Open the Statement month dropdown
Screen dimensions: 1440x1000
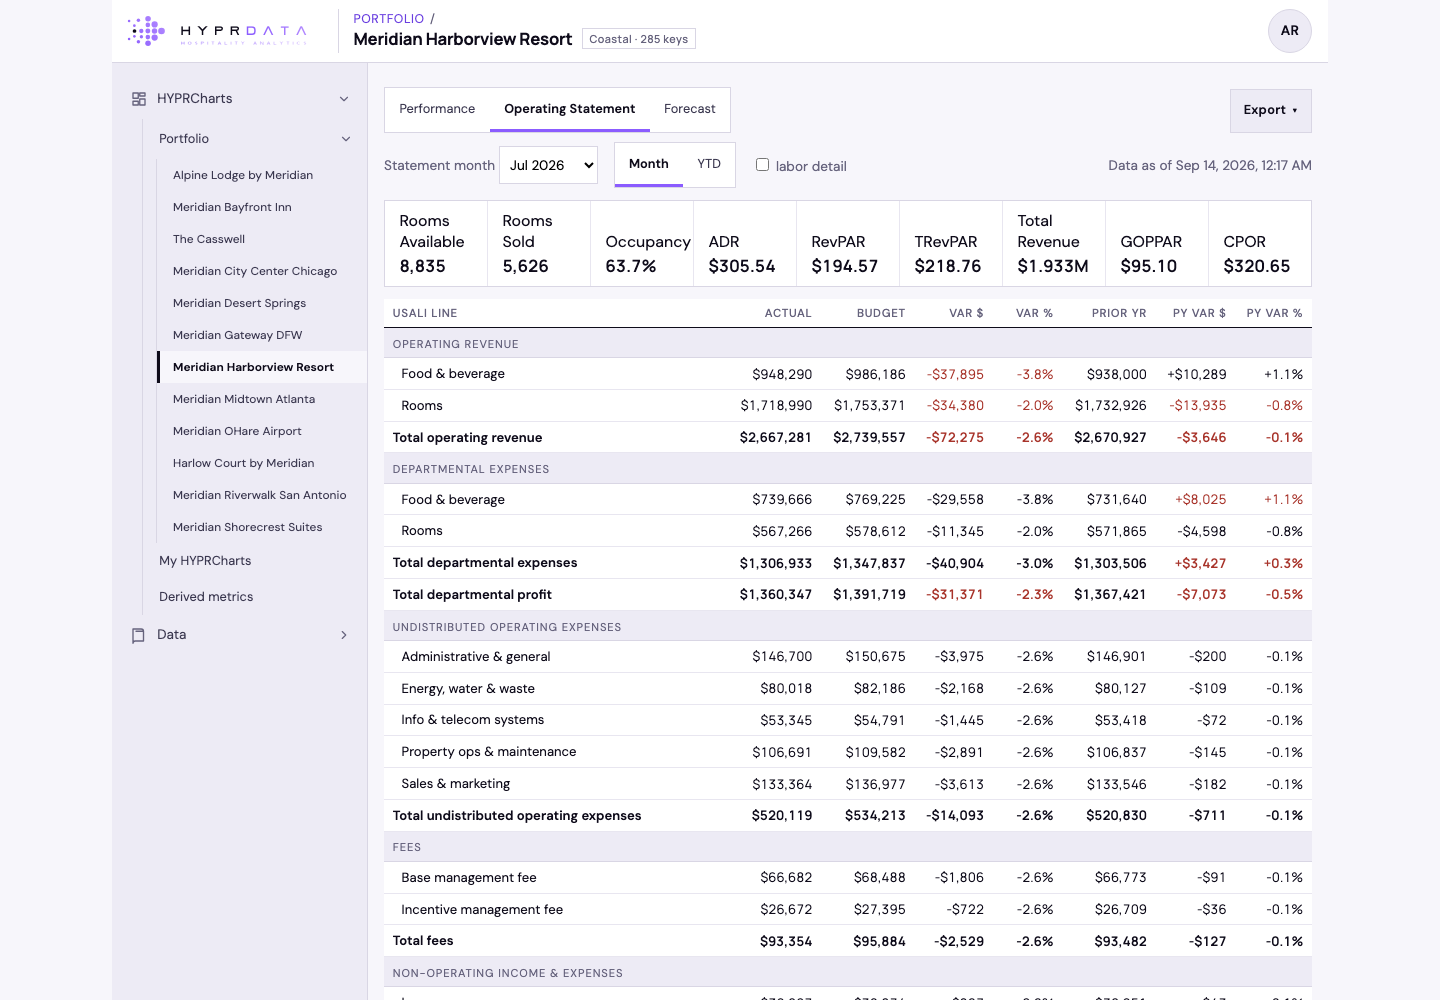(548, 165)
